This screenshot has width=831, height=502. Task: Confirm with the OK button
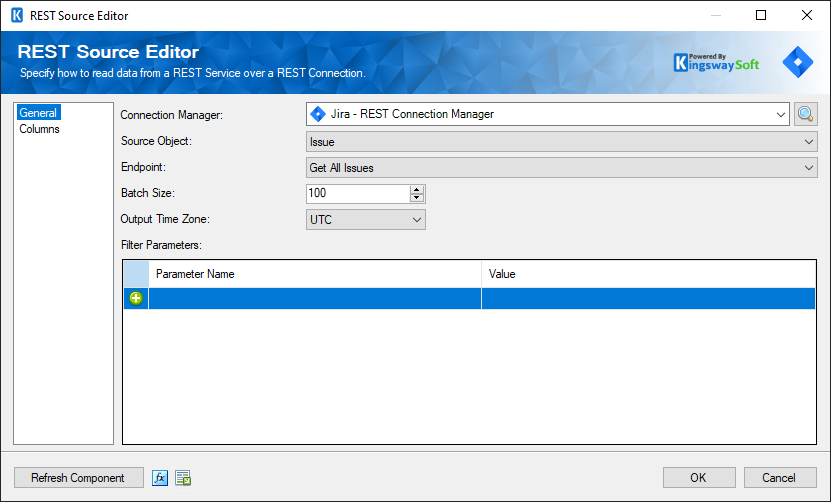pyautogui.click(x=699, y=478)
